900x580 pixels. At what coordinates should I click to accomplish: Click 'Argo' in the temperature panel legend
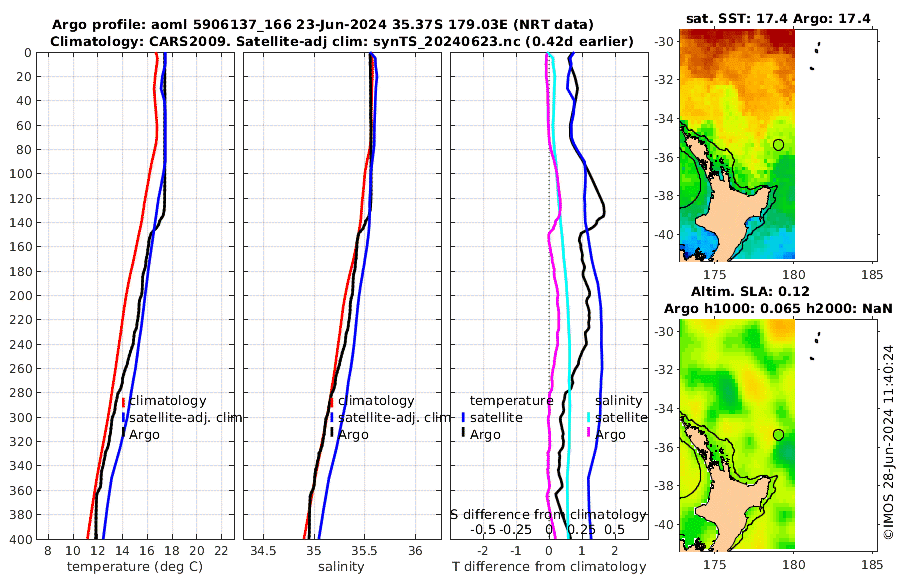144,435
